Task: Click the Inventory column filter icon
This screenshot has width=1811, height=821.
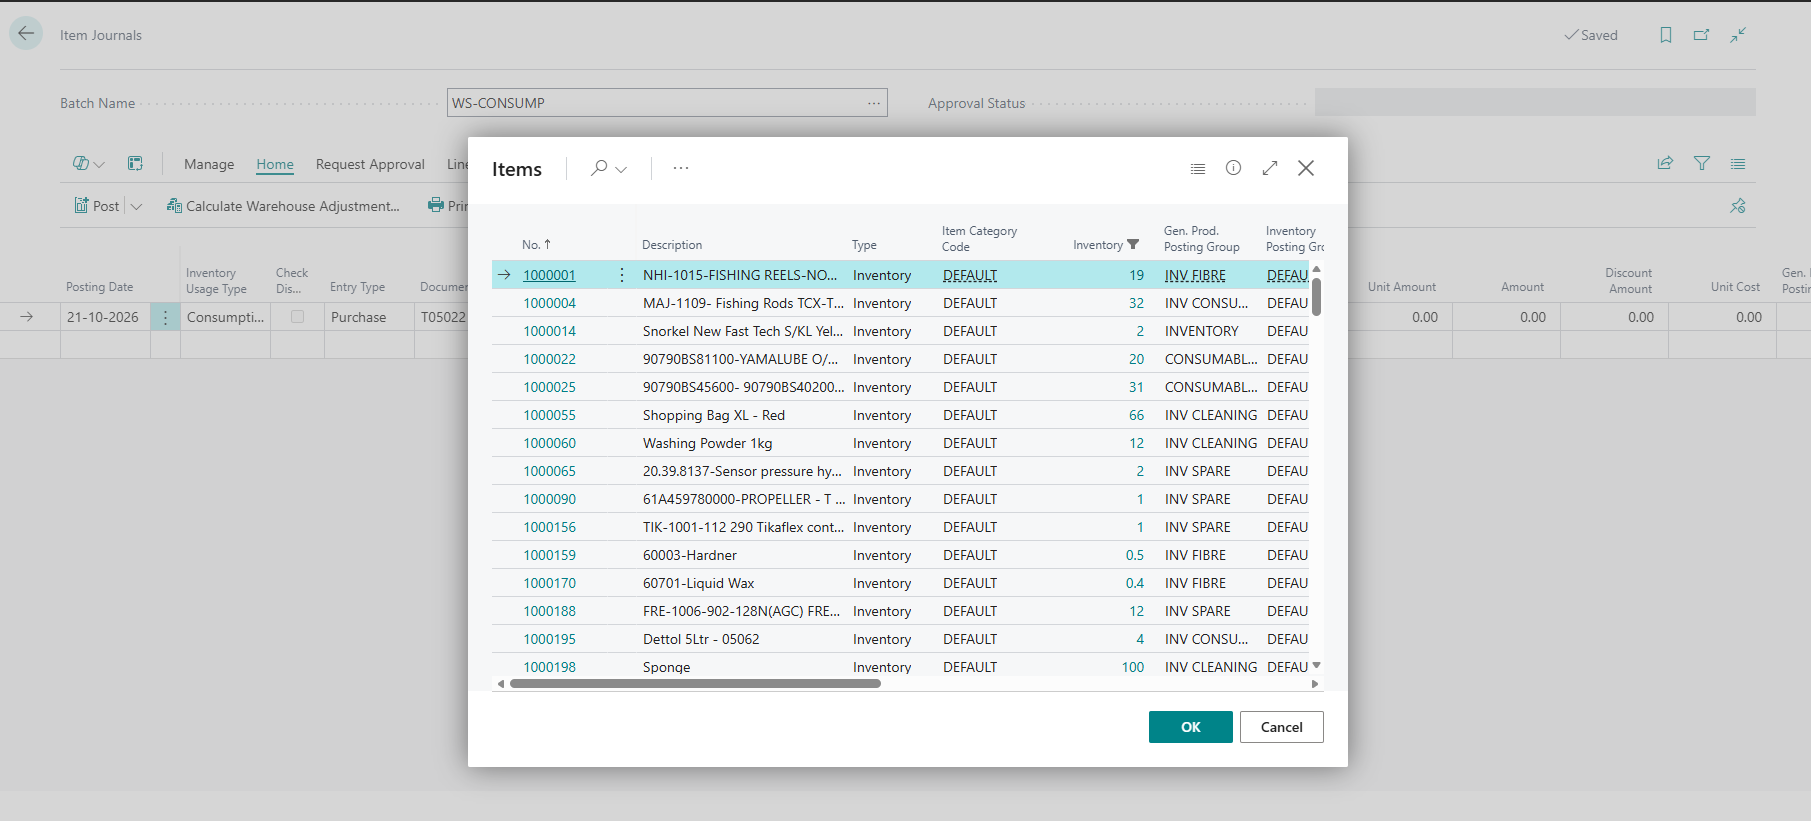Action: tap(1133, 244)
